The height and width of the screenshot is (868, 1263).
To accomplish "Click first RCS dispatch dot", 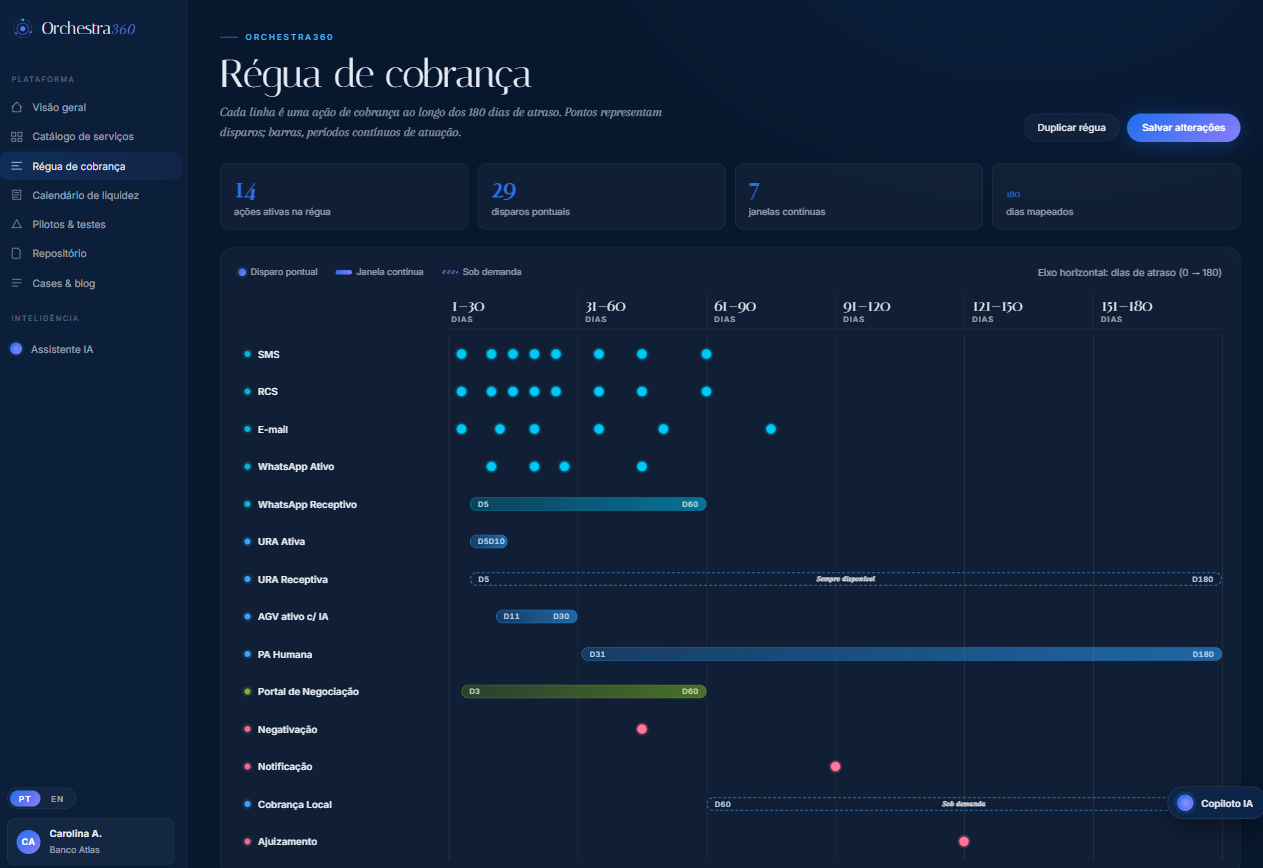I will point(461,391).
